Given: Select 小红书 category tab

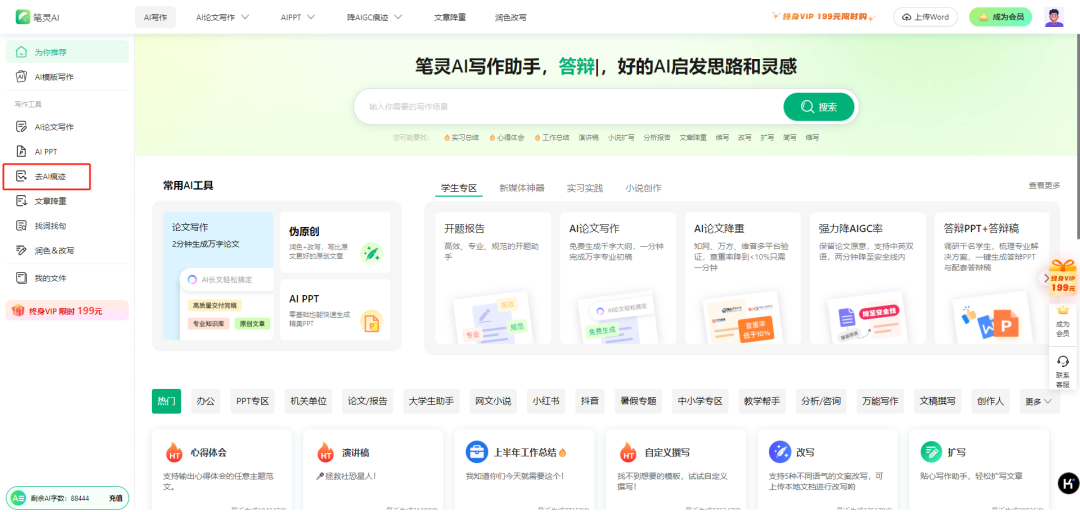Looking at the screenshot, I should tap(546, 401).
